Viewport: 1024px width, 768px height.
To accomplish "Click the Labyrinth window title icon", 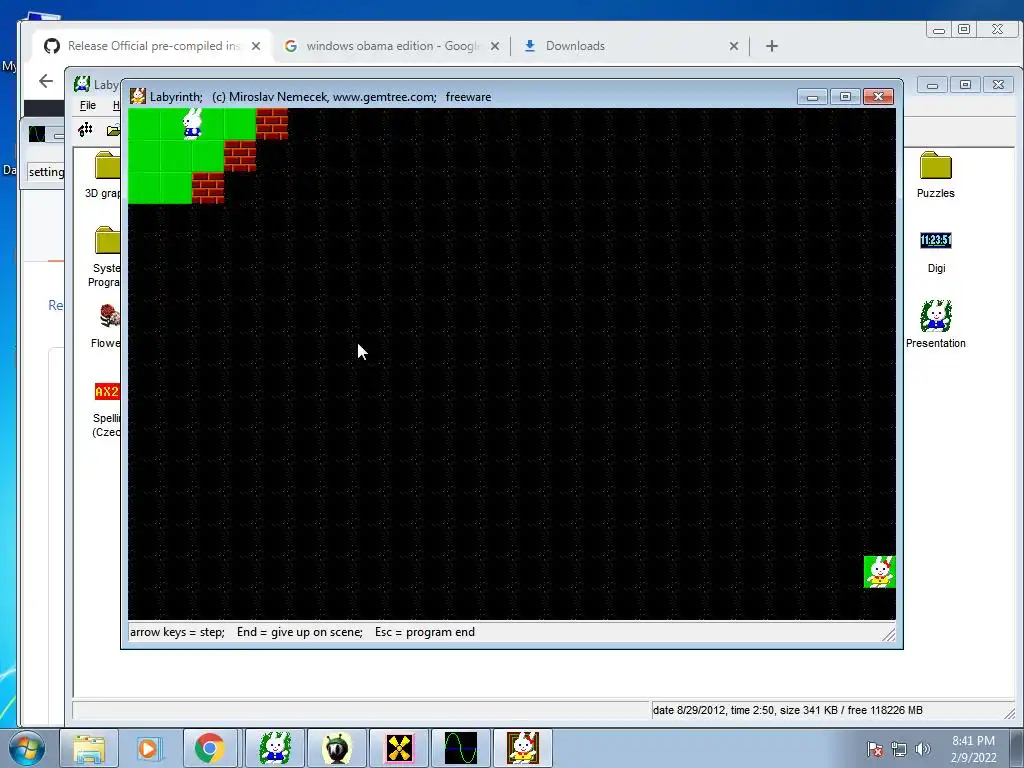I will pyautogui.click(x=138, y=97).
